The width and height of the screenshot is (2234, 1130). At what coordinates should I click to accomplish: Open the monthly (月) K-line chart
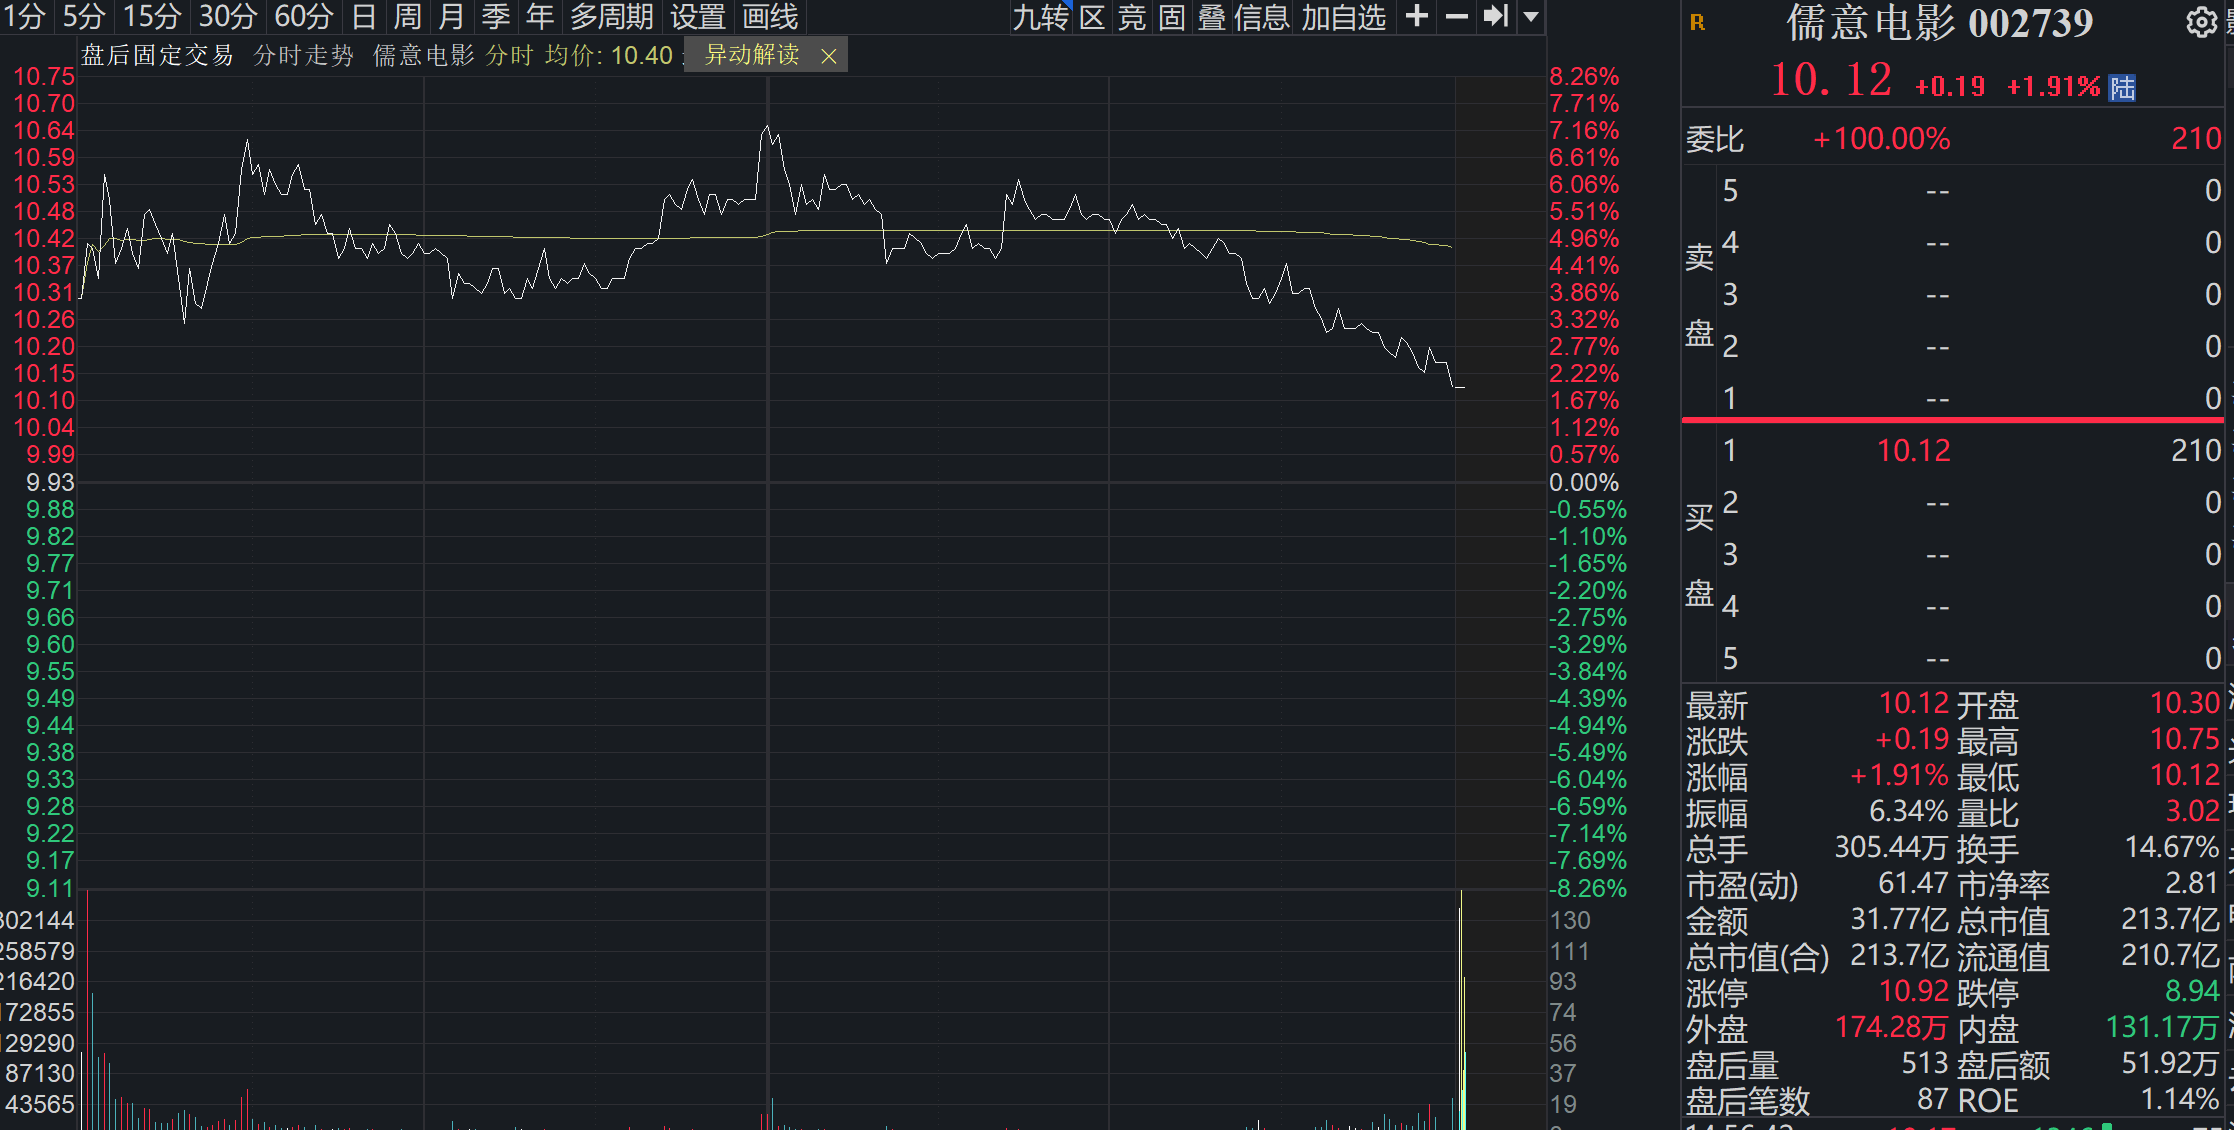[x=452, y=17]
